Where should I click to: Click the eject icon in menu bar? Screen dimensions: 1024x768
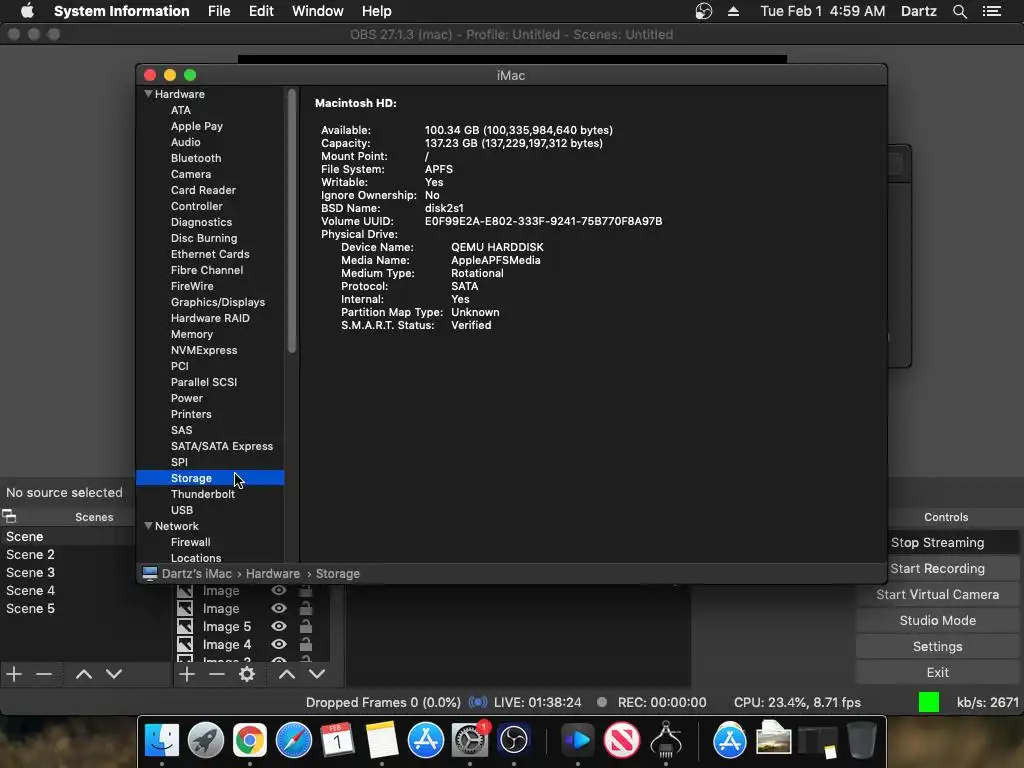733,11
